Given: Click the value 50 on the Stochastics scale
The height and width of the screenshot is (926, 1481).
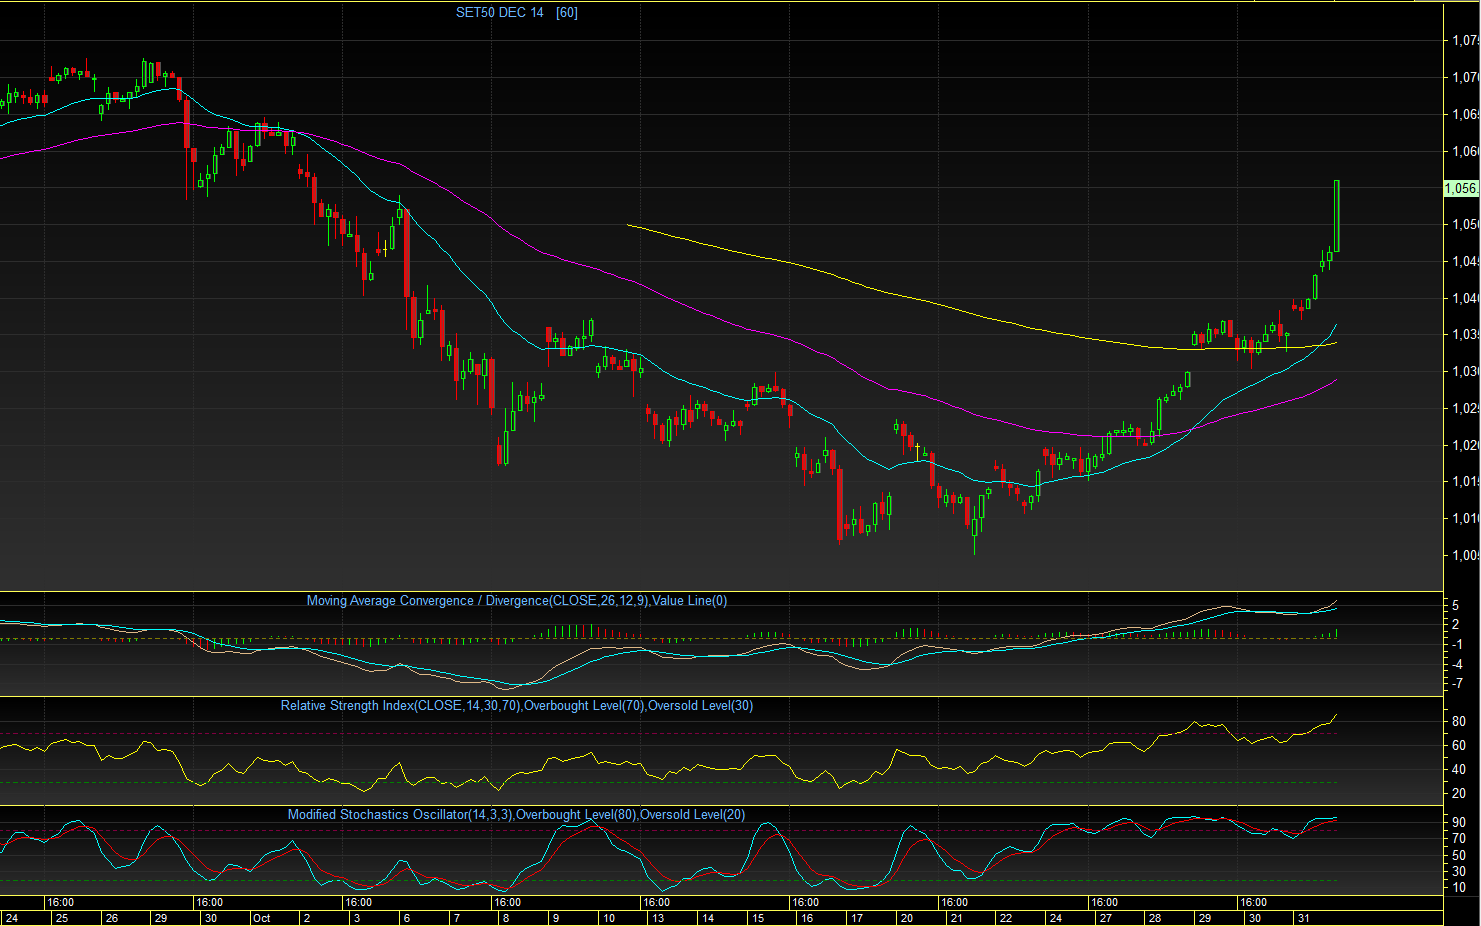Looking at the screenshot, I should 1459,855.
